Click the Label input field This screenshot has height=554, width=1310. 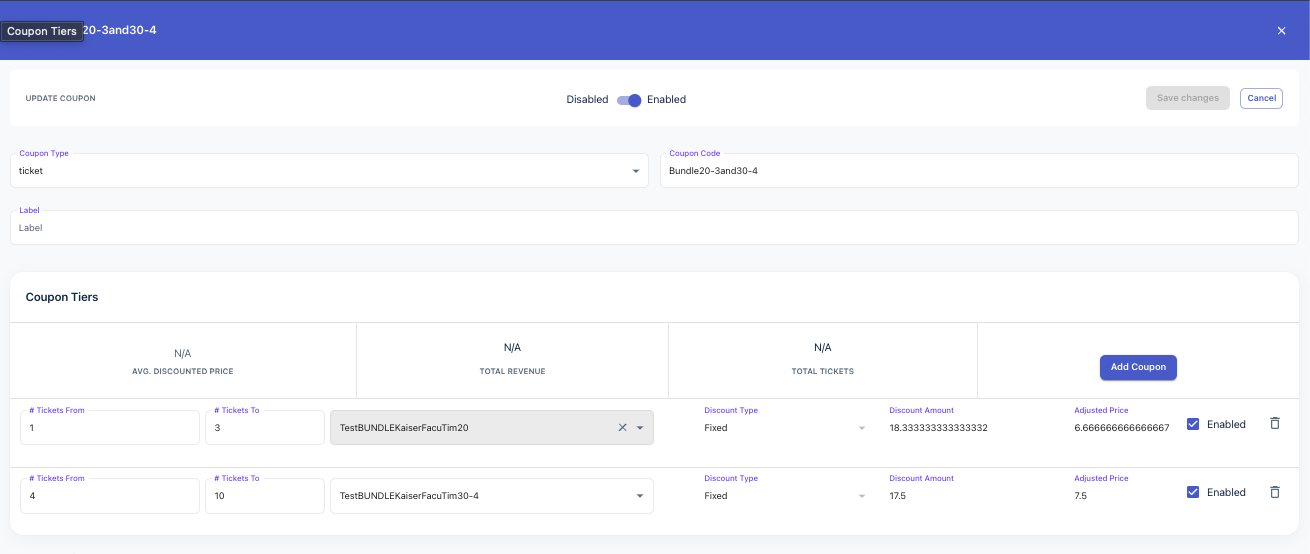(x=654, y=228)
